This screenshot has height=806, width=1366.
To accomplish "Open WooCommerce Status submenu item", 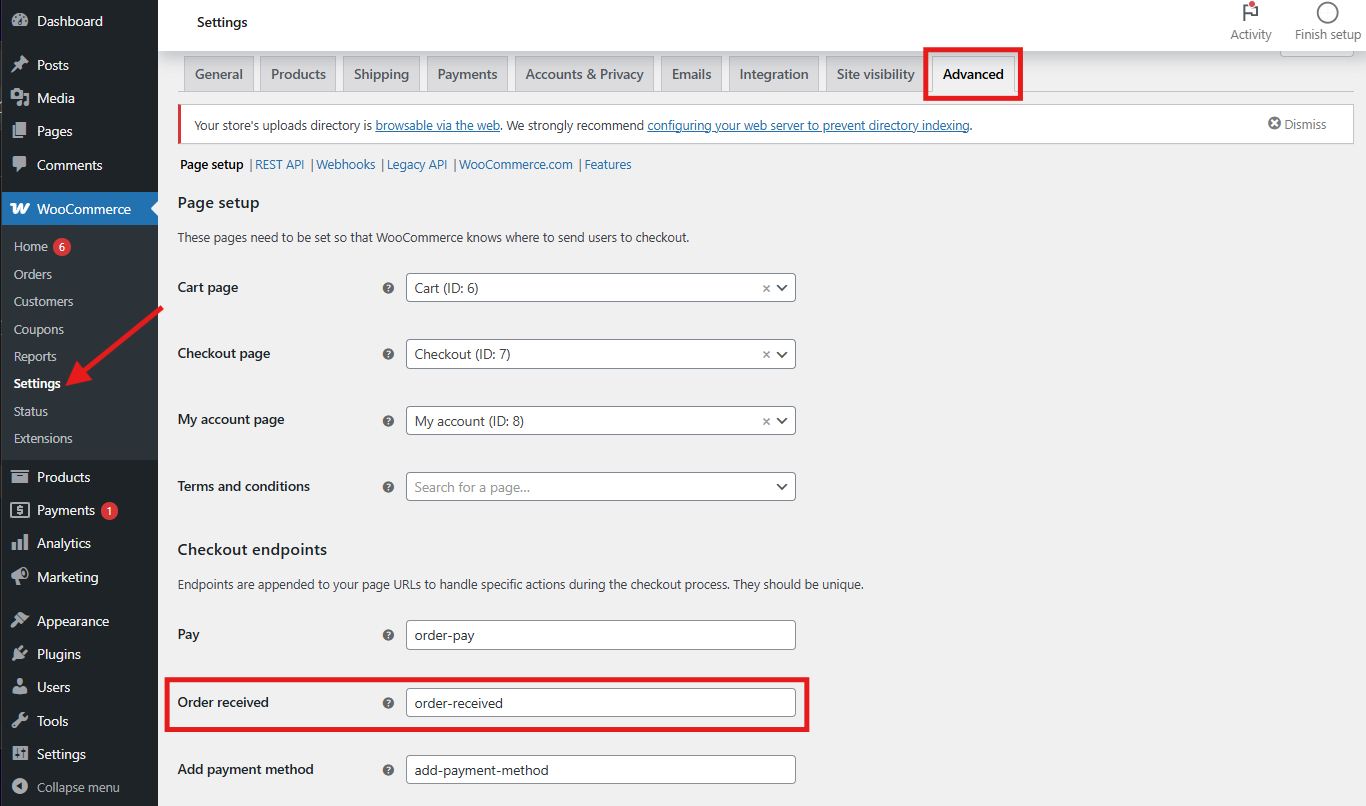I will coord(31,411).
